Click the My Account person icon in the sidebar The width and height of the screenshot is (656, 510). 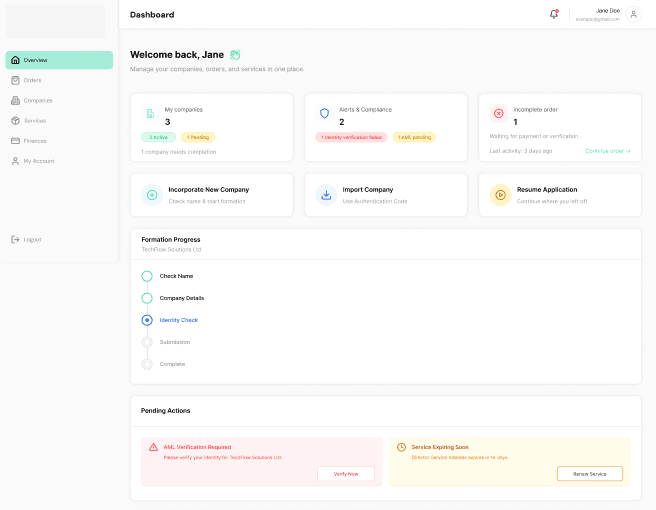pyautogui.click(x=15, y=161)
